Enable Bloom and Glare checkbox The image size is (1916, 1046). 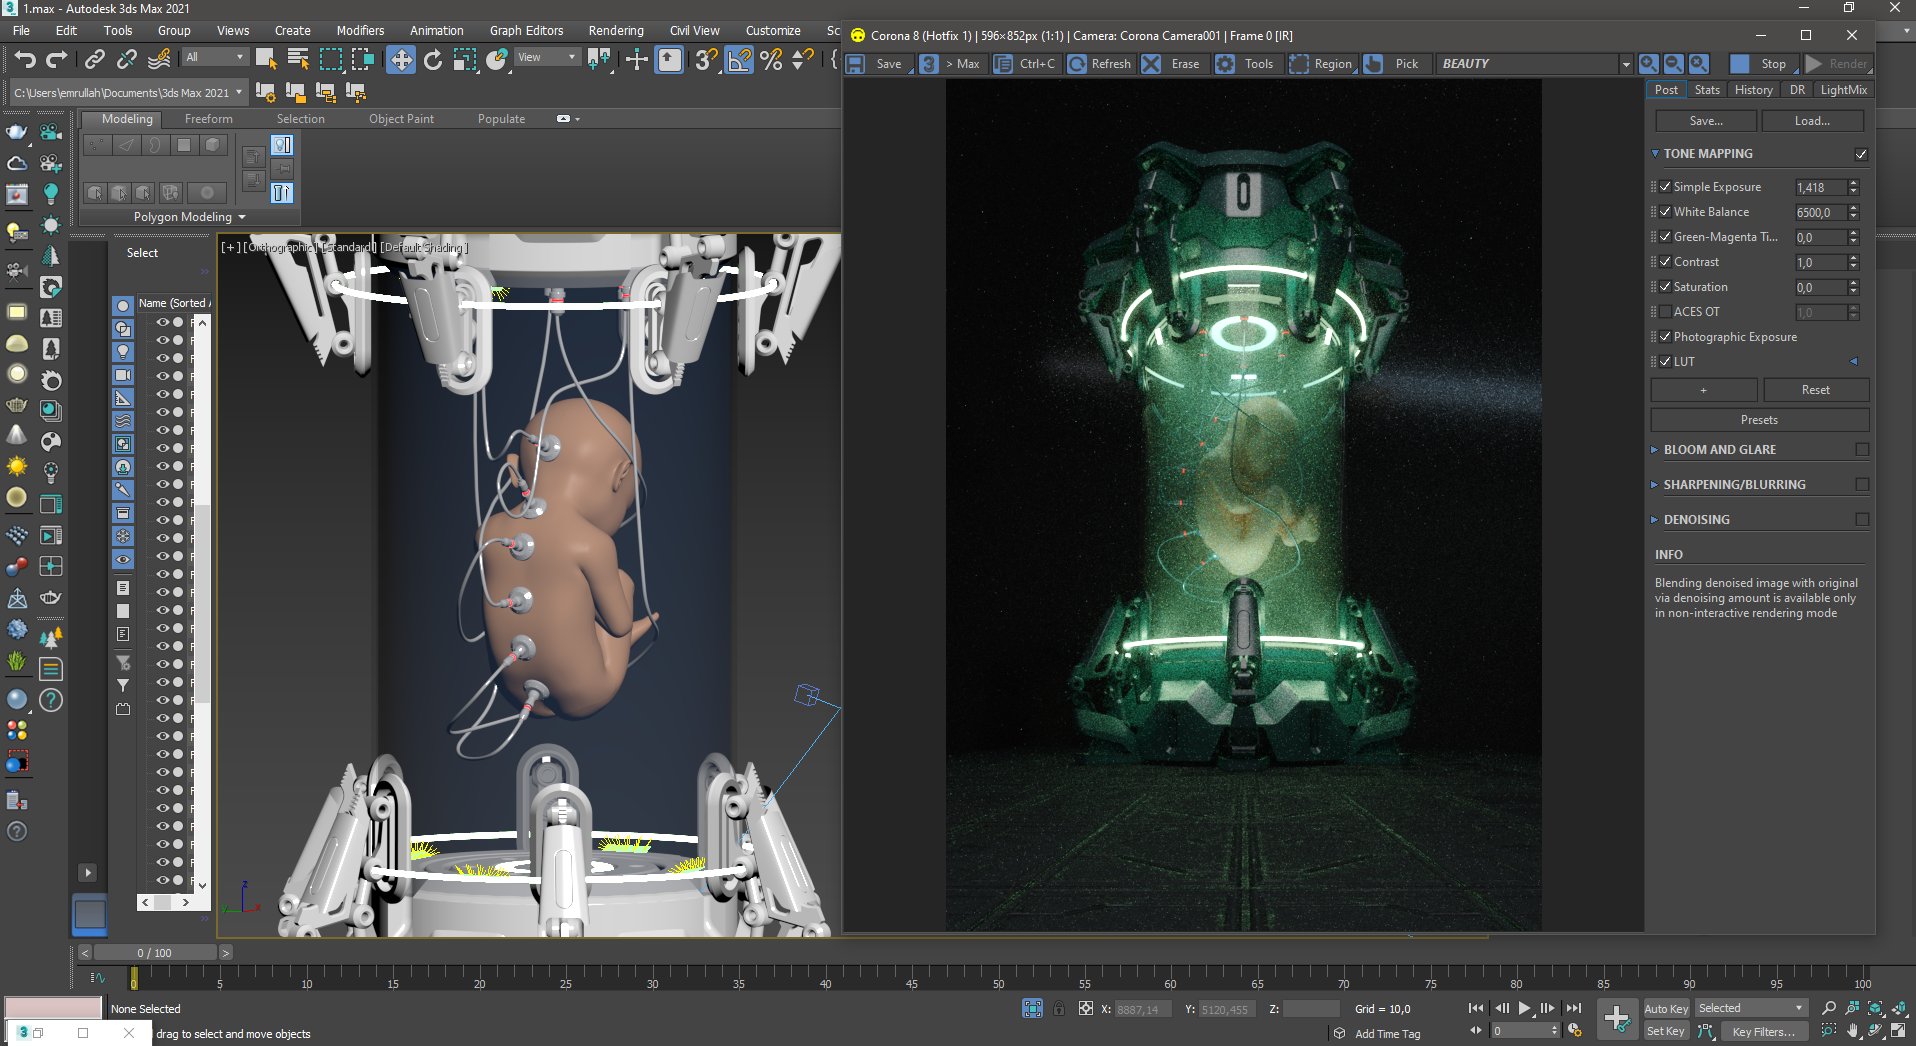pyautogui.click(x=1862, y=450)
